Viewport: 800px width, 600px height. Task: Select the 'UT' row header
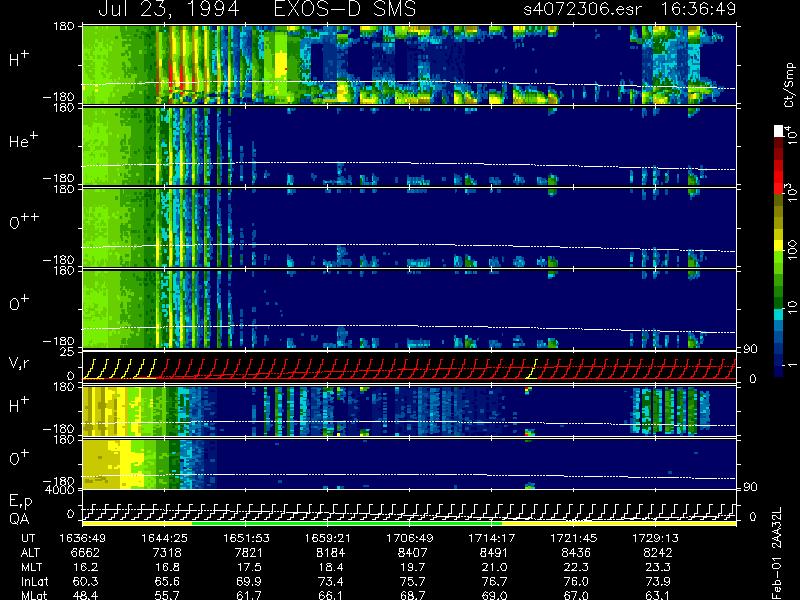pos(29,538)
